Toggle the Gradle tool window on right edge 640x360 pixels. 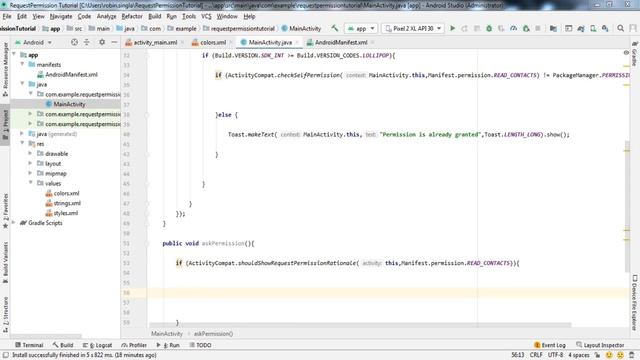tap(634, 53)
